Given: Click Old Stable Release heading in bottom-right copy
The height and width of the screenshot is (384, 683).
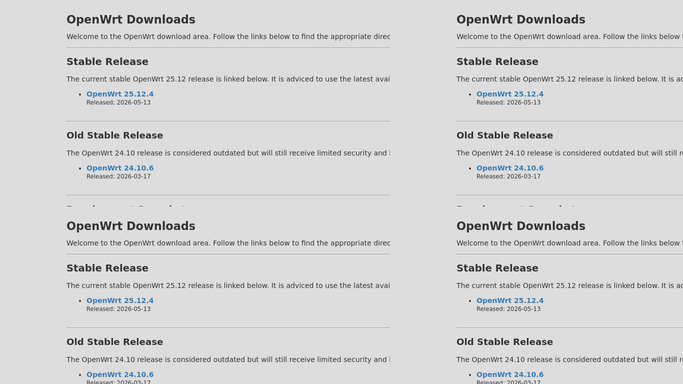Looking at the screenshot, I should pos(504,342).
